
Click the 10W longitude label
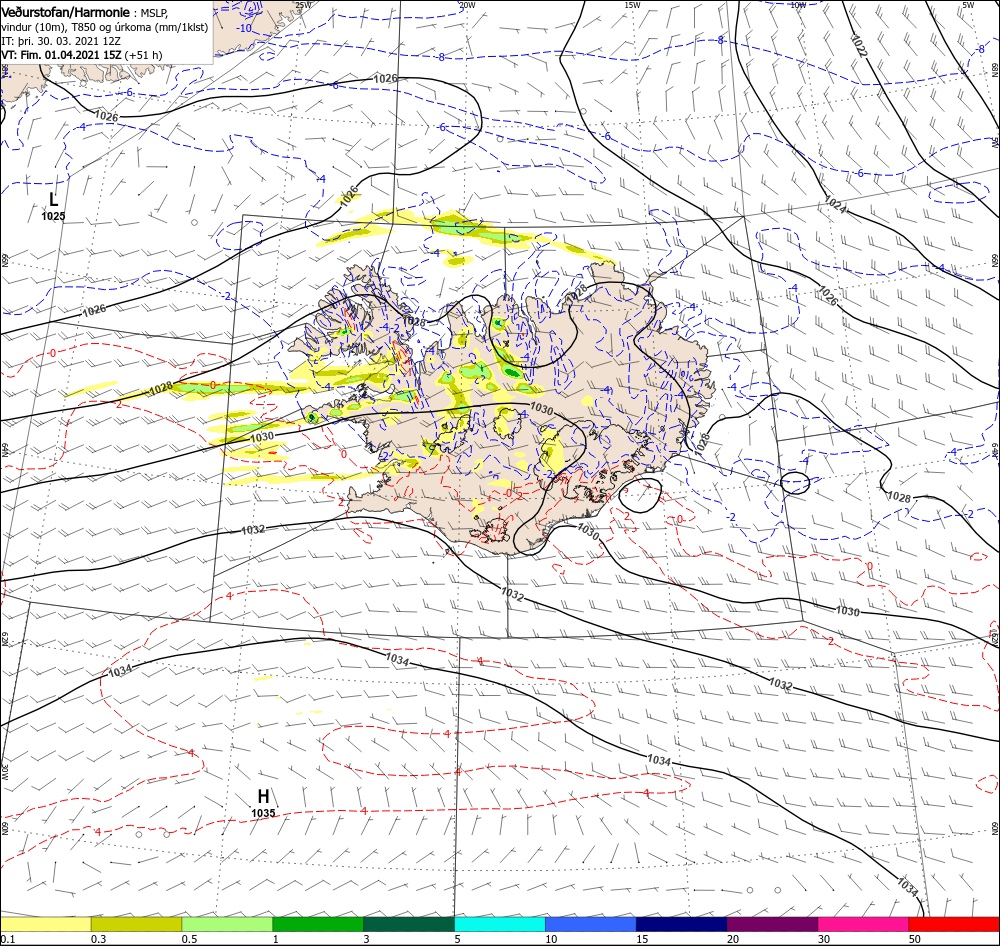(798, 5)
